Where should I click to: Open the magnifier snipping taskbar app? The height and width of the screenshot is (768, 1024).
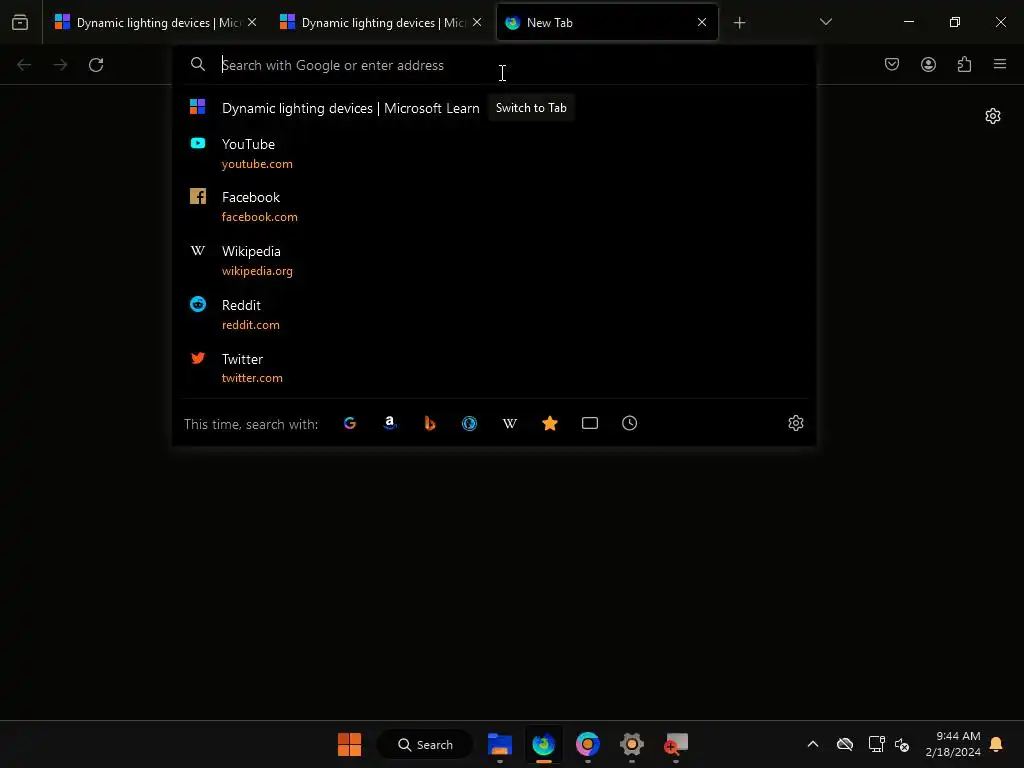pos(676,744)
